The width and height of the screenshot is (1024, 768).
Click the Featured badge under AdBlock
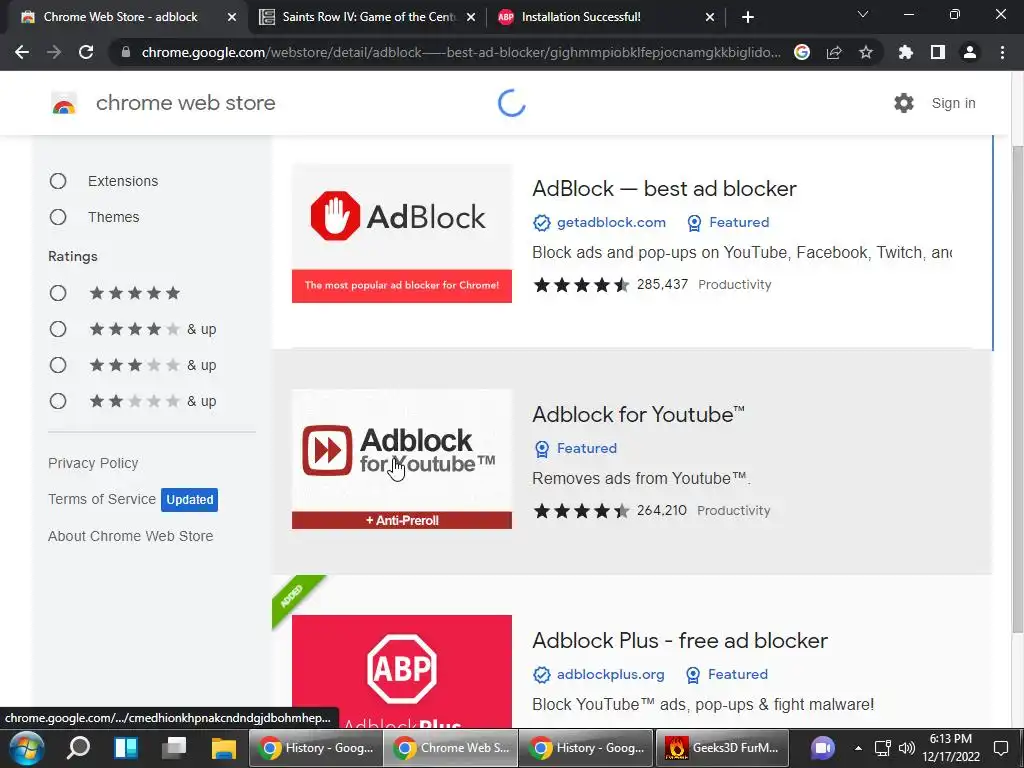[728, 222]
